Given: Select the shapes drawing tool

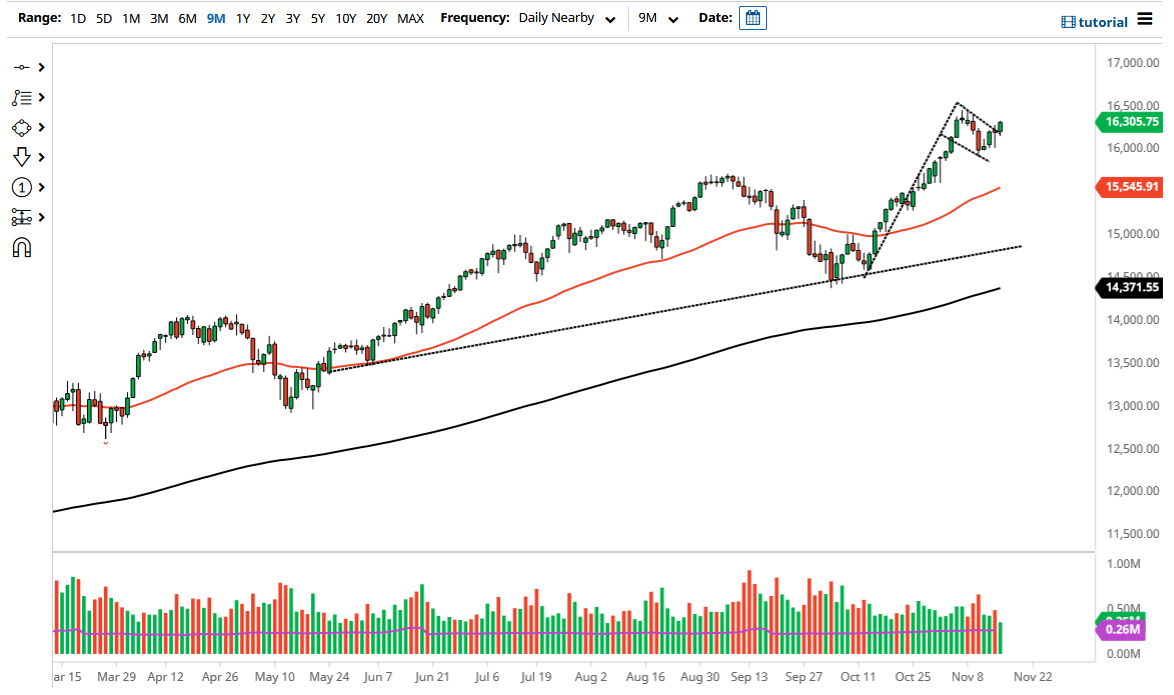Looking at the screenshot, I should point(20,127).
